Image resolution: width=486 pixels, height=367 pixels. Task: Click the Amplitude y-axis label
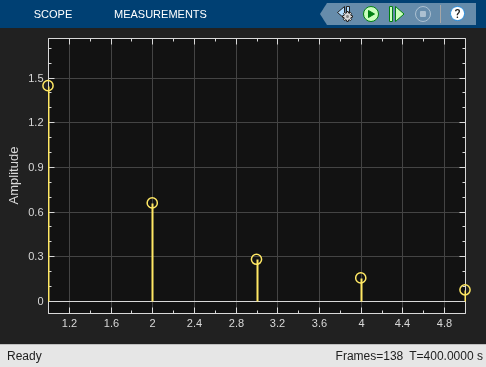[x=14, y=175]
